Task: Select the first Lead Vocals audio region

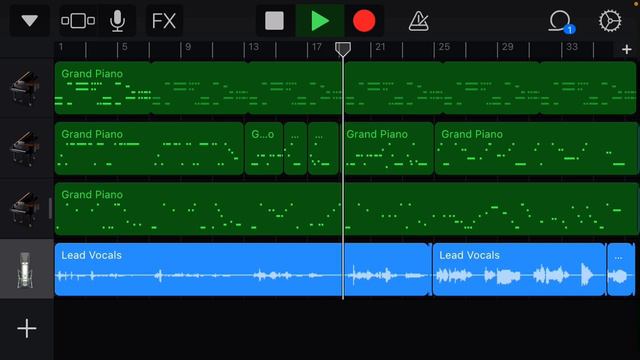Action: point(243,269)
